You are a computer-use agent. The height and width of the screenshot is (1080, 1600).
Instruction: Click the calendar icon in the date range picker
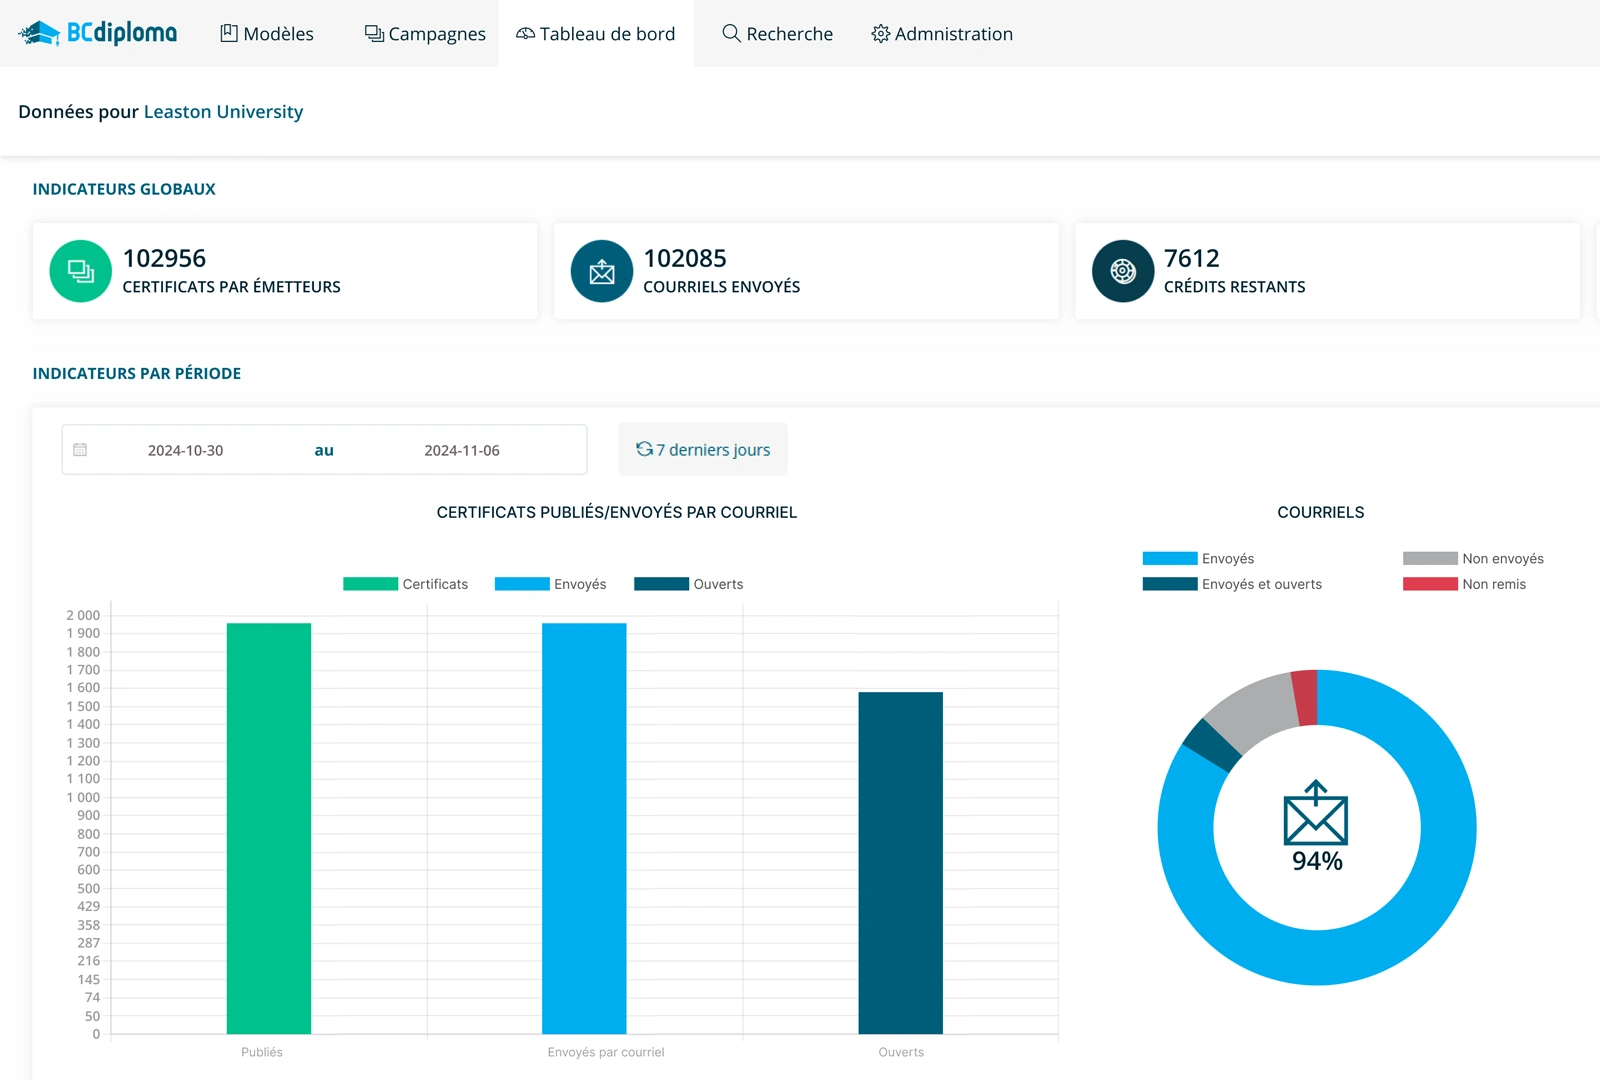[x=80, y=450]
